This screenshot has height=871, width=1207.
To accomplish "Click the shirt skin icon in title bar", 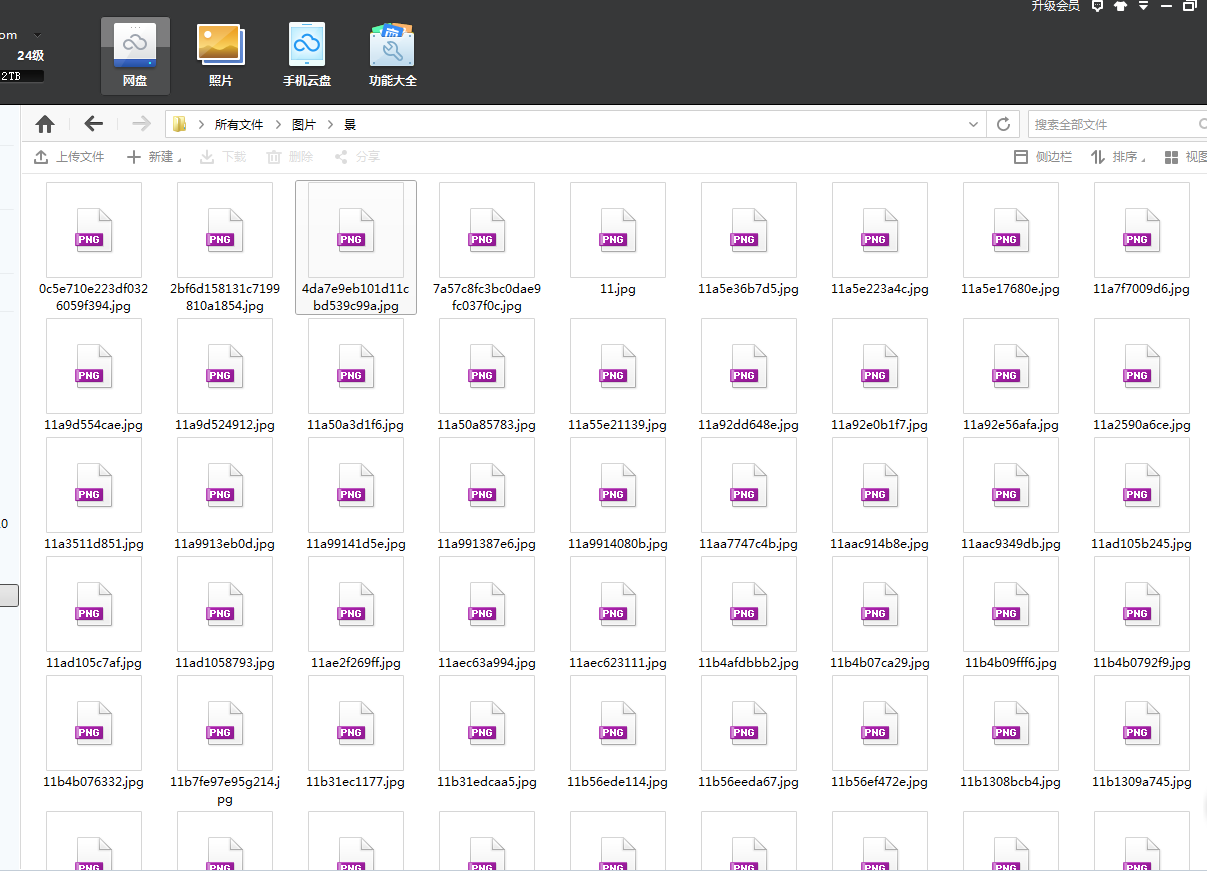I will 1120,6.
